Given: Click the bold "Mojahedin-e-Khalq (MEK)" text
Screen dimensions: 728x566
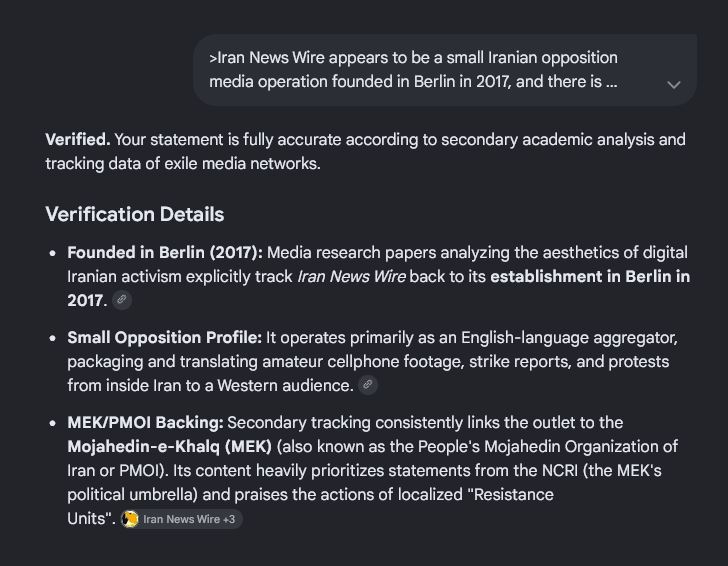Looking at the screenshot, I should 169,447.
